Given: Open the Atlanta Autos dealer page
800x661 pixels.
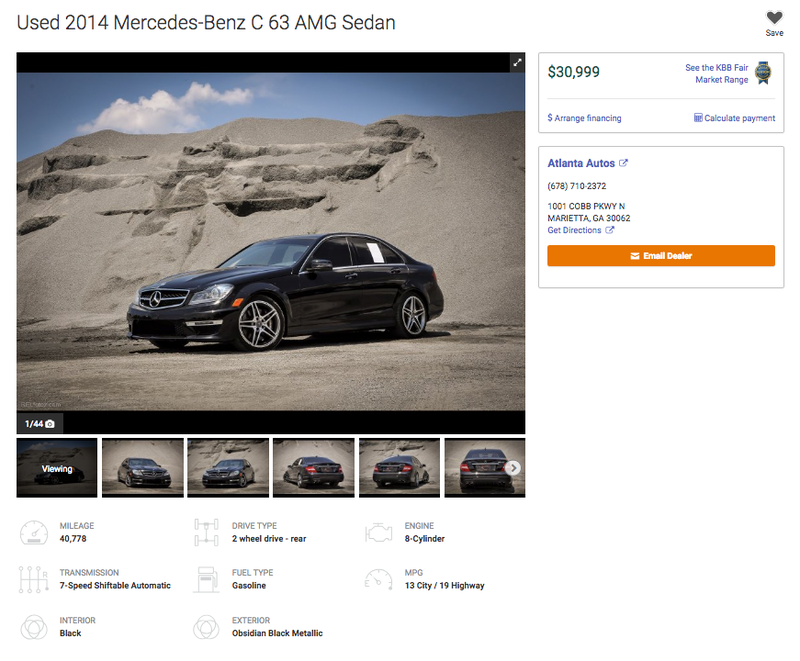Looking at the screenshot, I should point(581,163).
